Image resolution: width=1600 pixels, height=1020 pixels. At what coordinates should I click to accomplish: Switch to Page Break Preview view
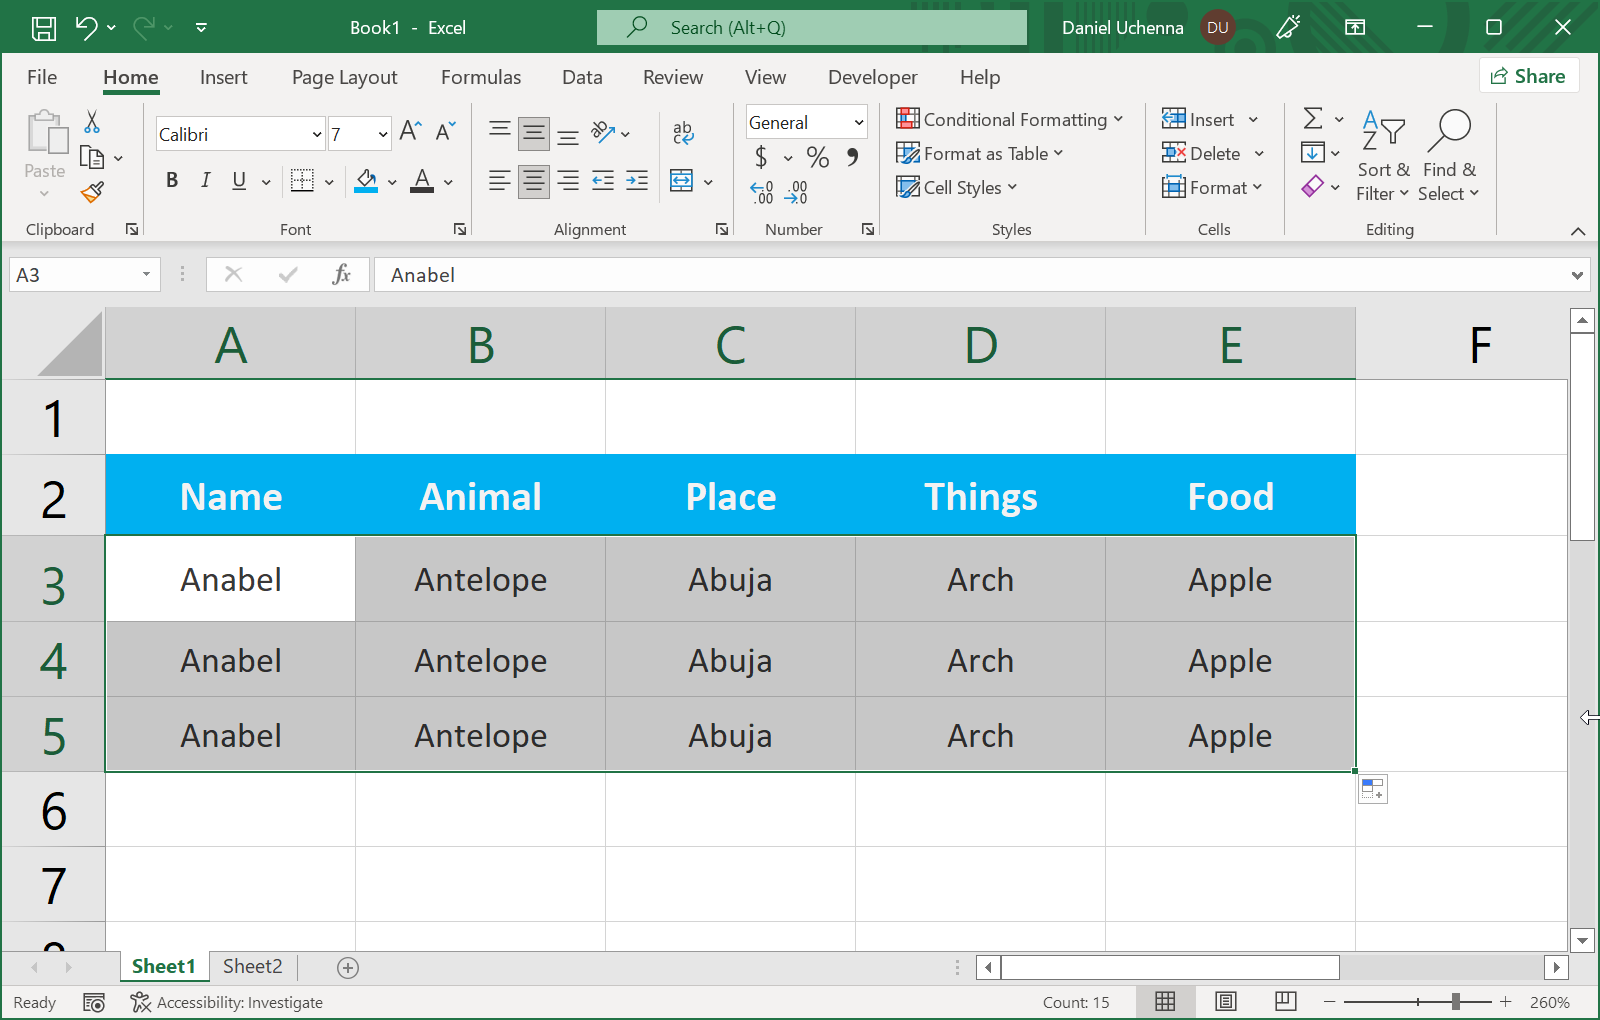(x=1286, y=1002)
